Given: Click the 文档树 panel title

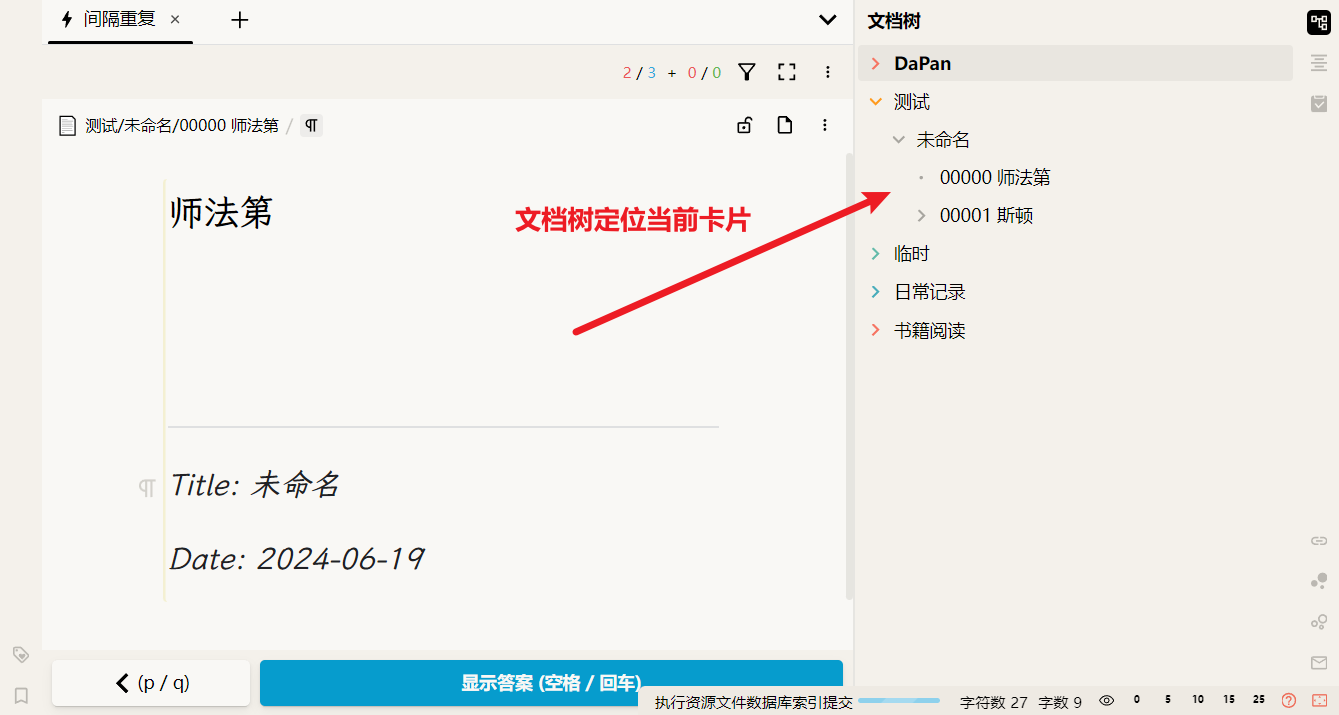Looking at the screenshot, I should [894, 20].
